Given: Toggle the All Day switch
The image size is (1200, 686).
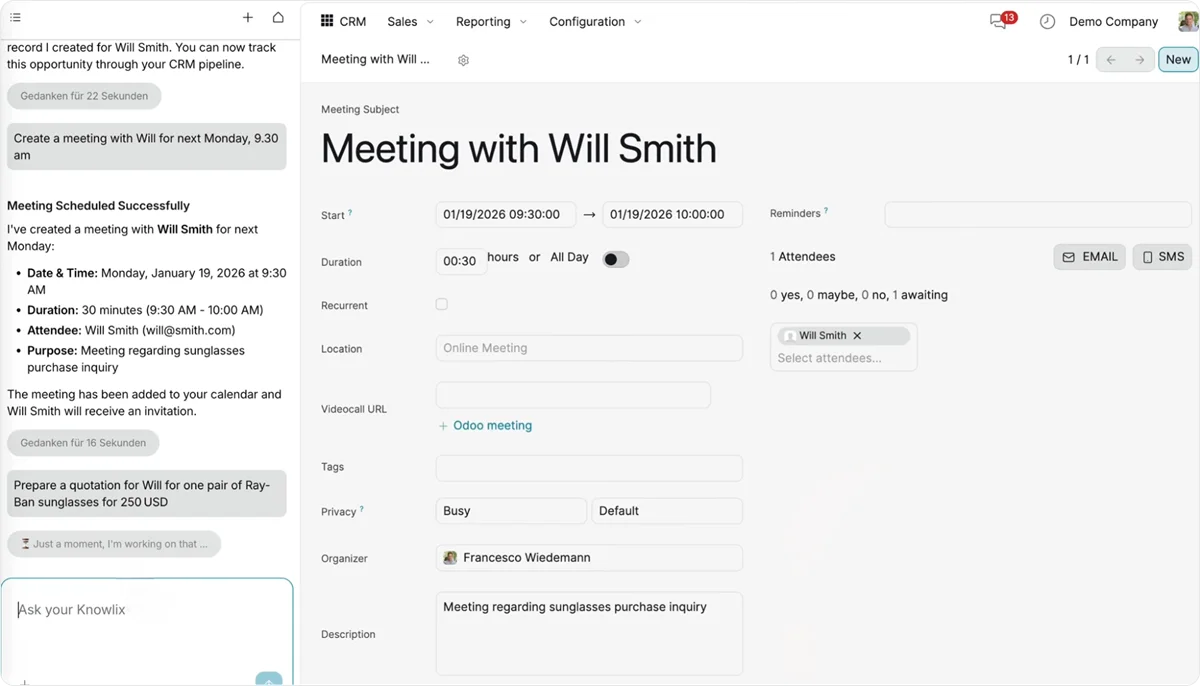Looking at the screenshot, I should [616, 259].
